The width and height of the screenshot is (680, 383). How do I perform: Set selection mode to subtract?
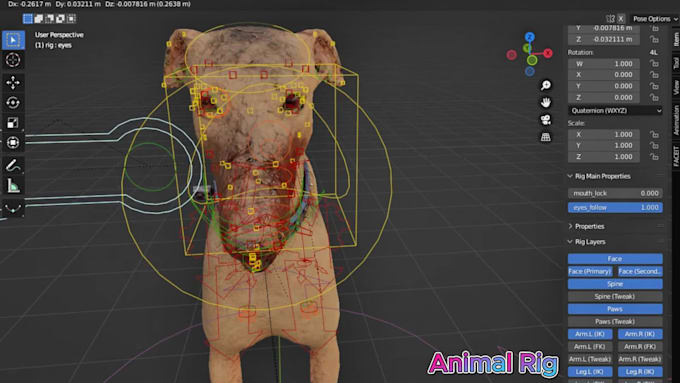pyautogui.click(x=49, y=19)
